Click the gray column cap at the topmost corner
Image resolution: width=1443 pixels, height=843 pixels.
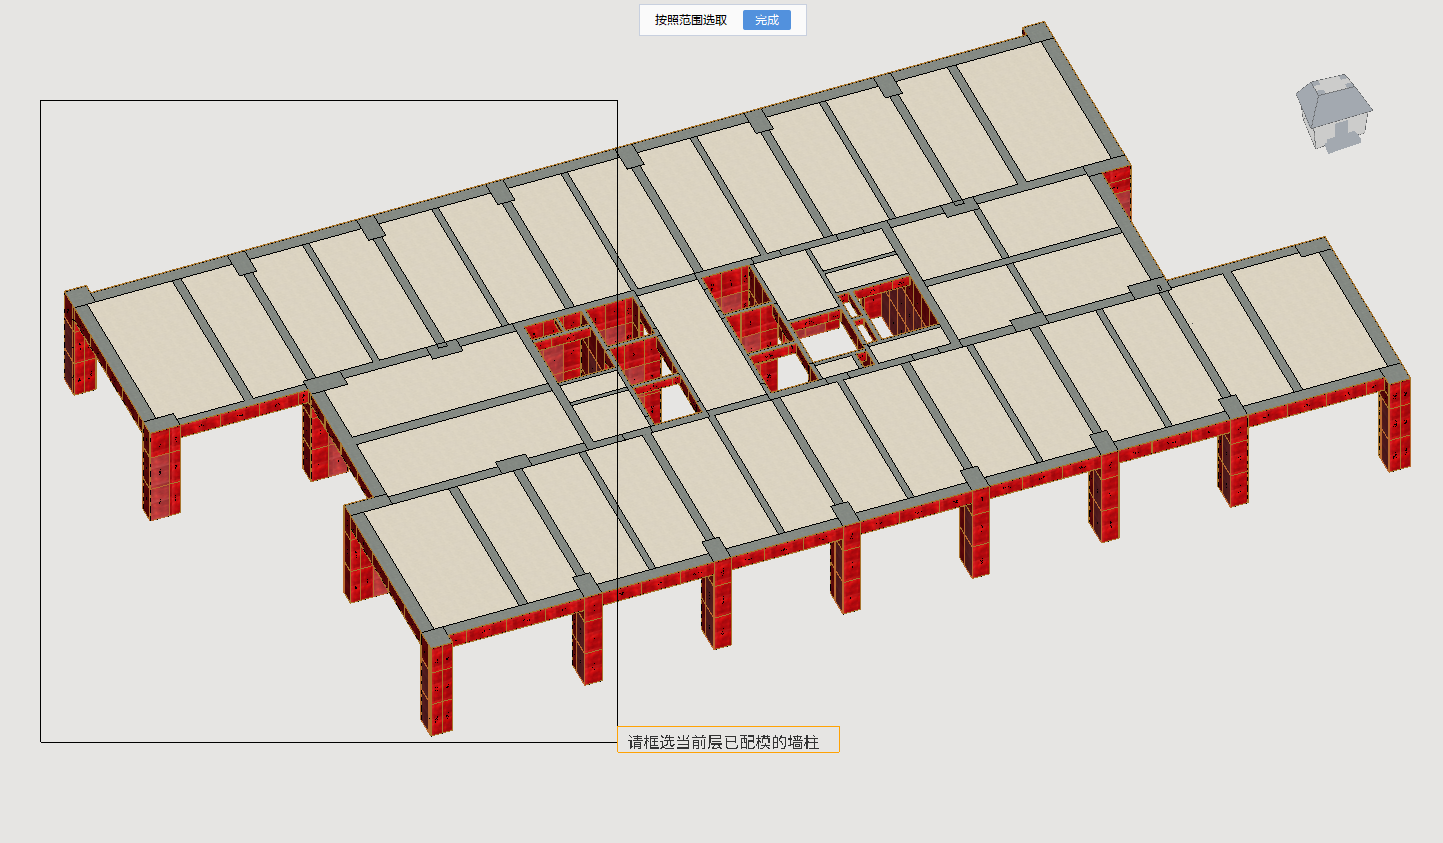[x=1036, y=32]
